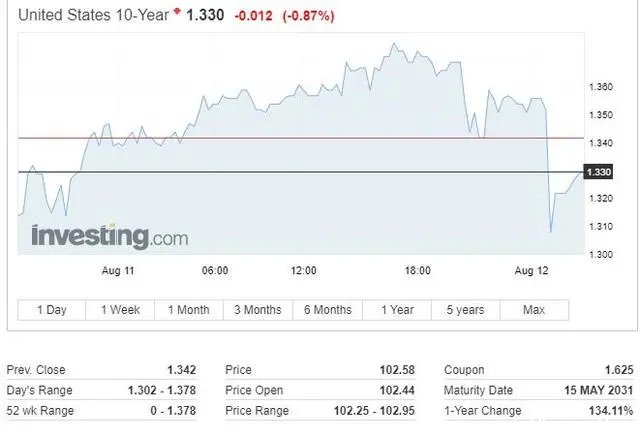The height and width of the screenshot is (437, 640).
Task: Click the red down-arrow price indicator icon
Action: (177, 11)
